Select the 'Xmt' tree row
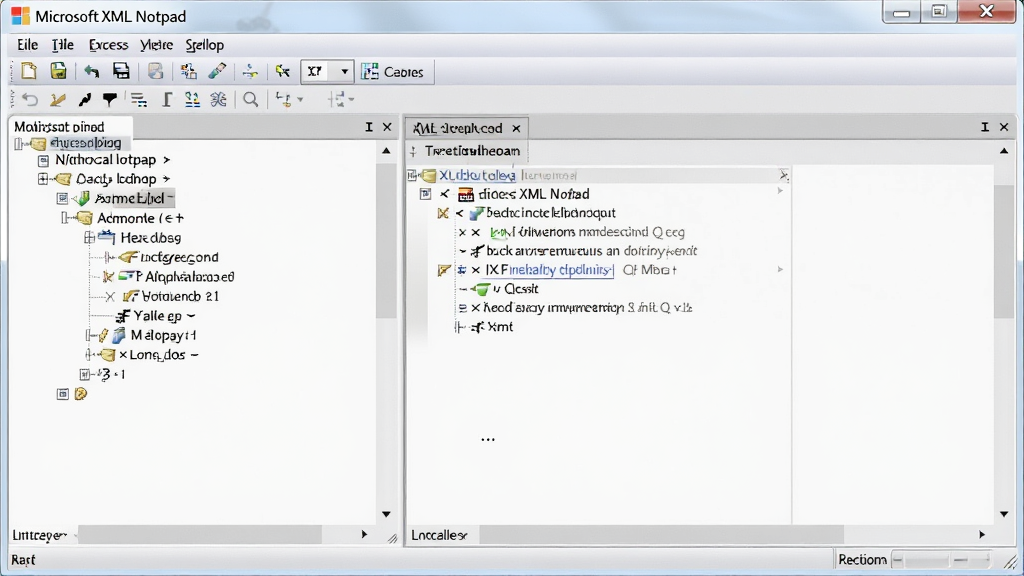 tap(500, 327)
